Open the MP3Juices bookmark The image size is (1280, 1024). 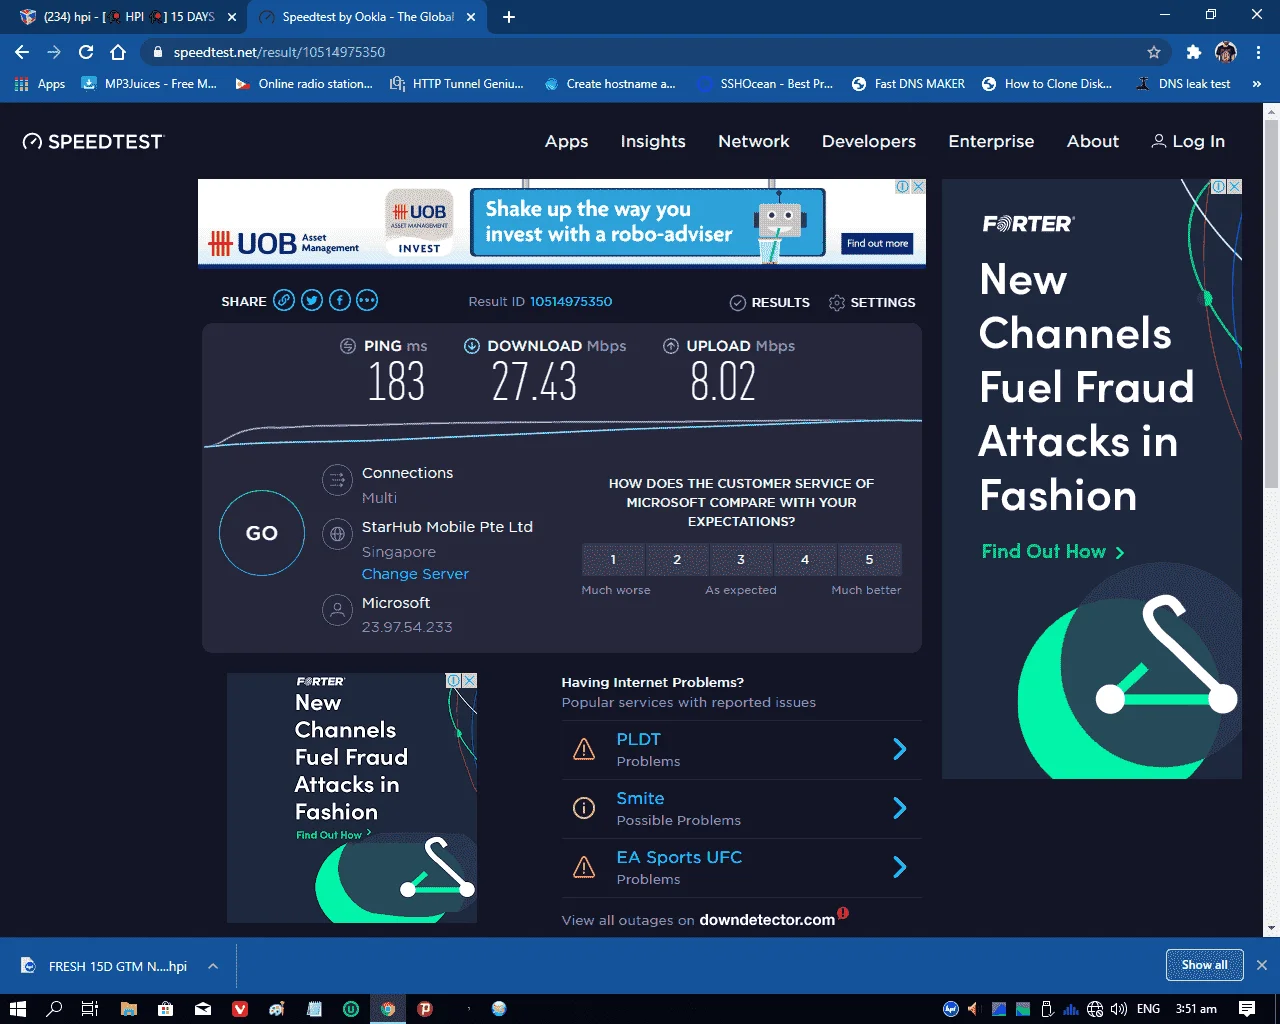[149, 84]
